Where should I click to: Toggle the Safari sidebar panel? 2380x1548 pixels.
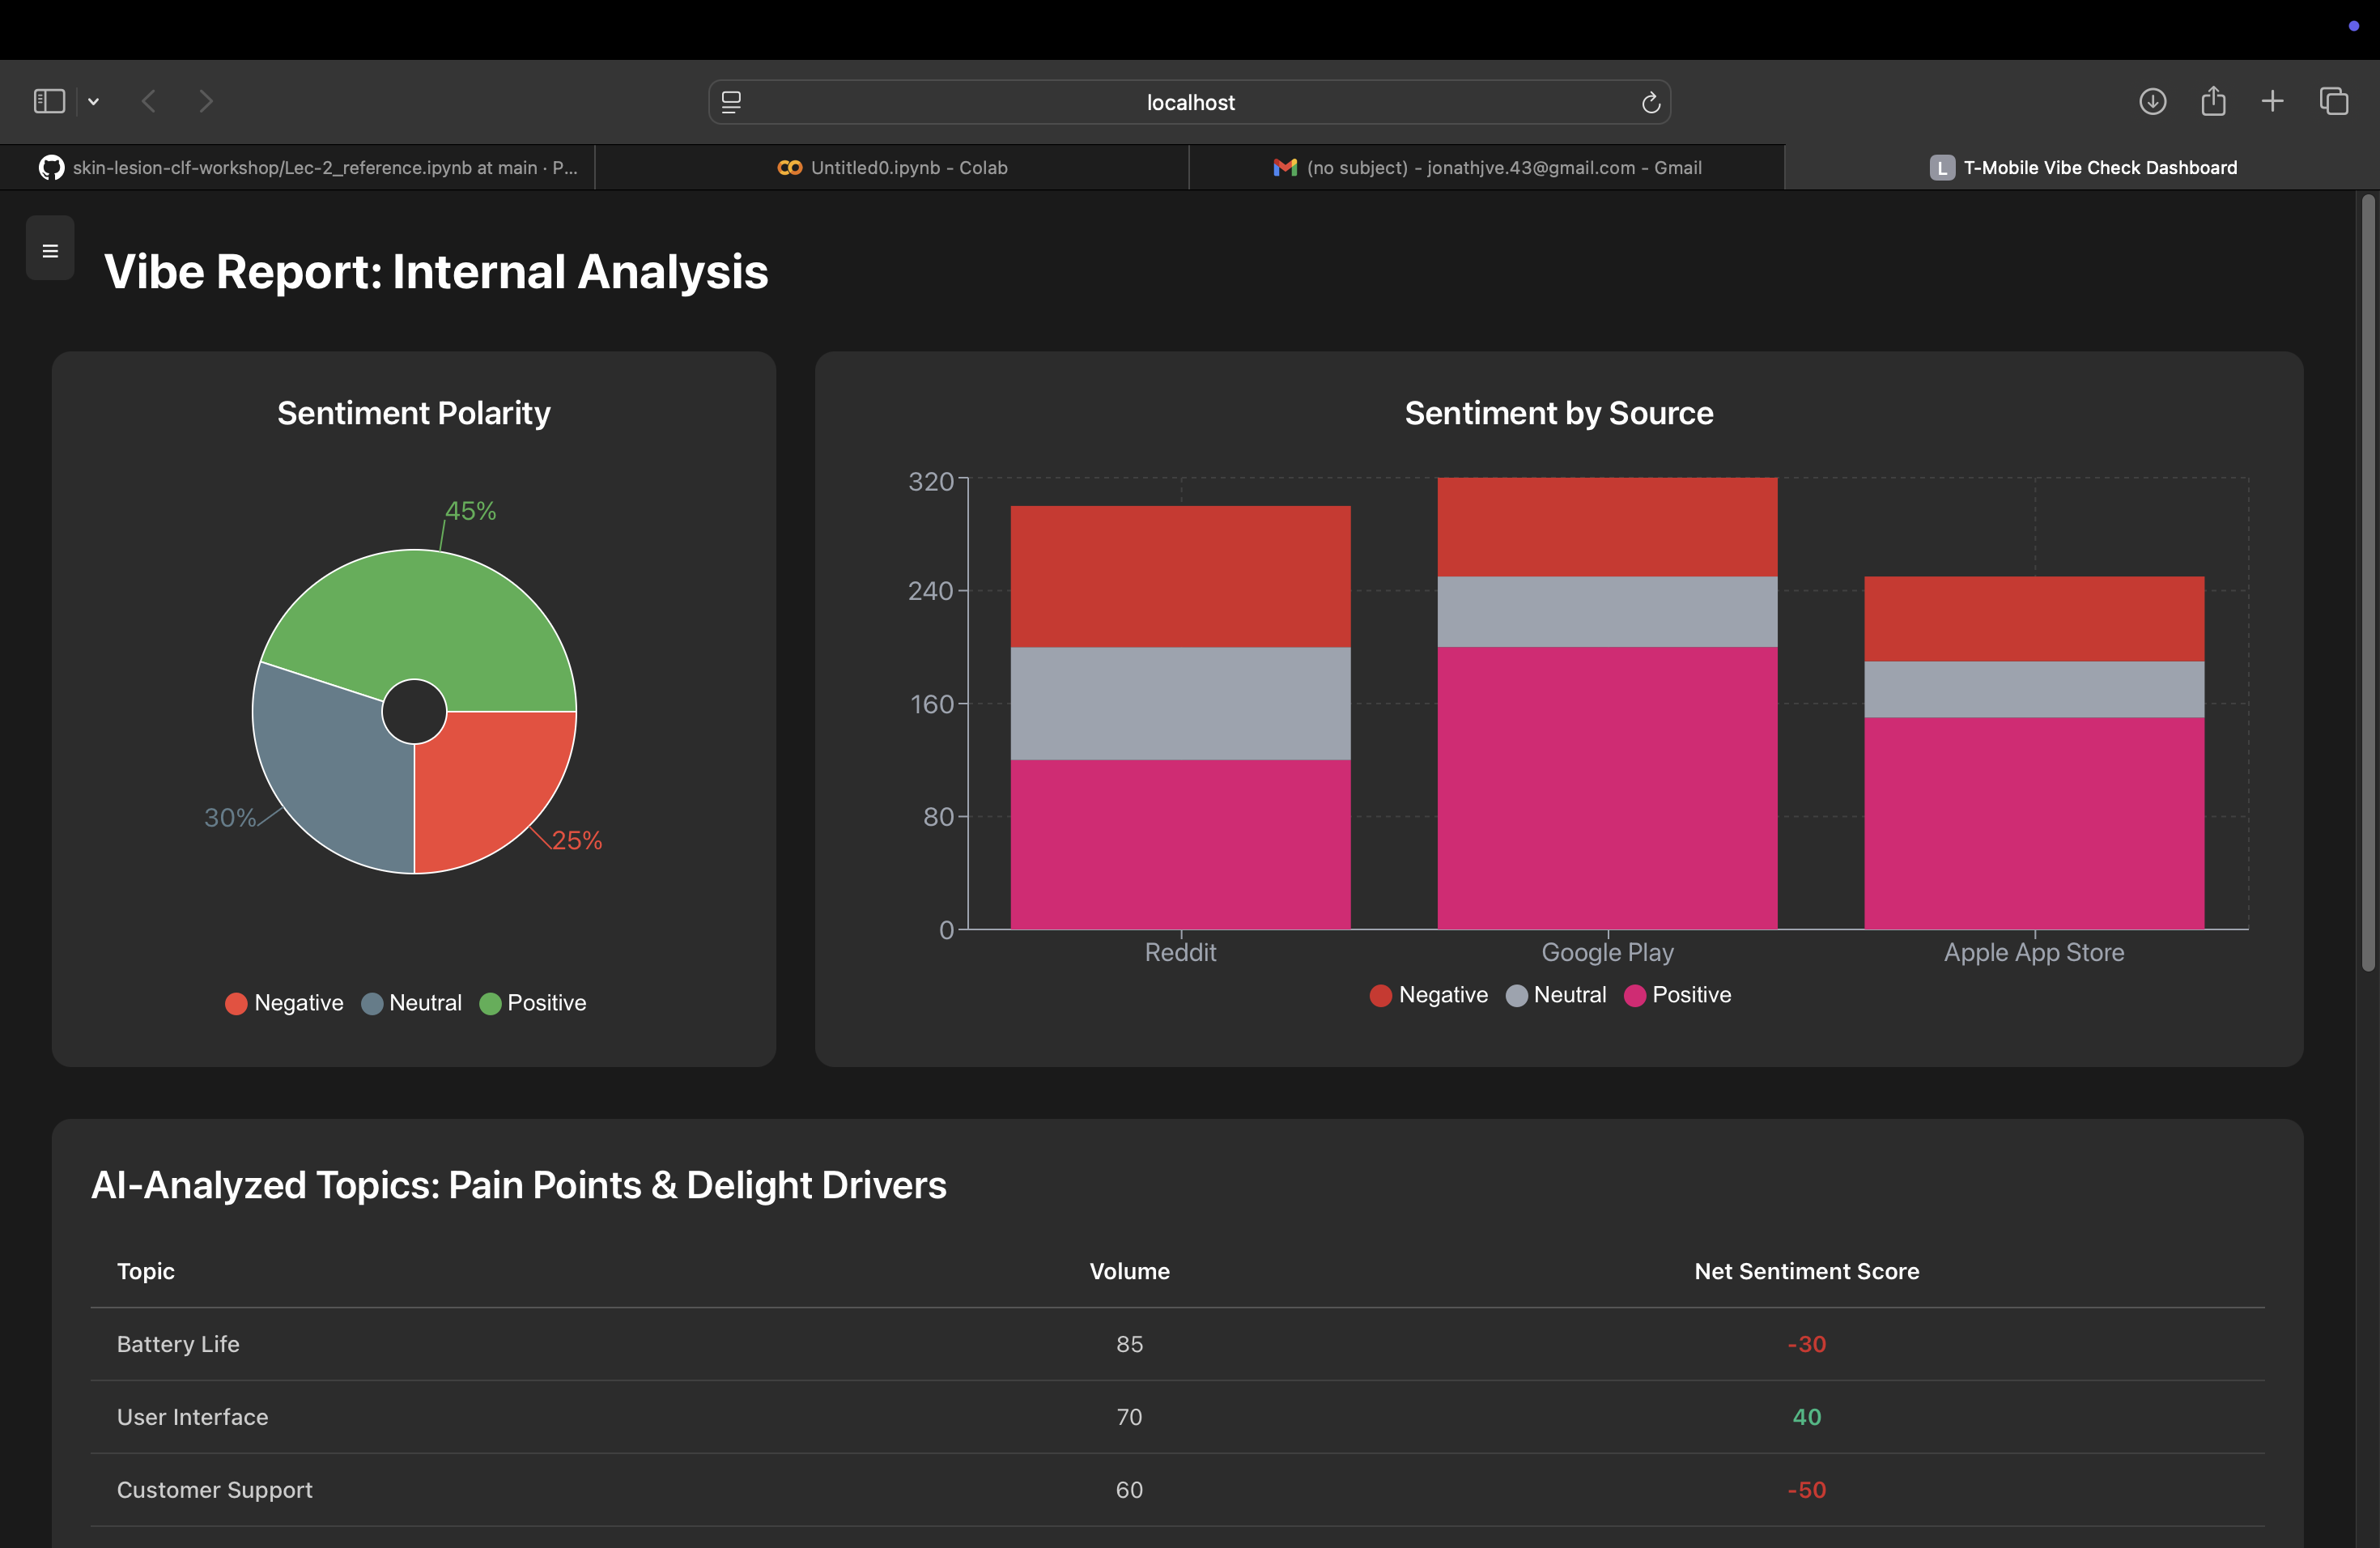[49, 101]
